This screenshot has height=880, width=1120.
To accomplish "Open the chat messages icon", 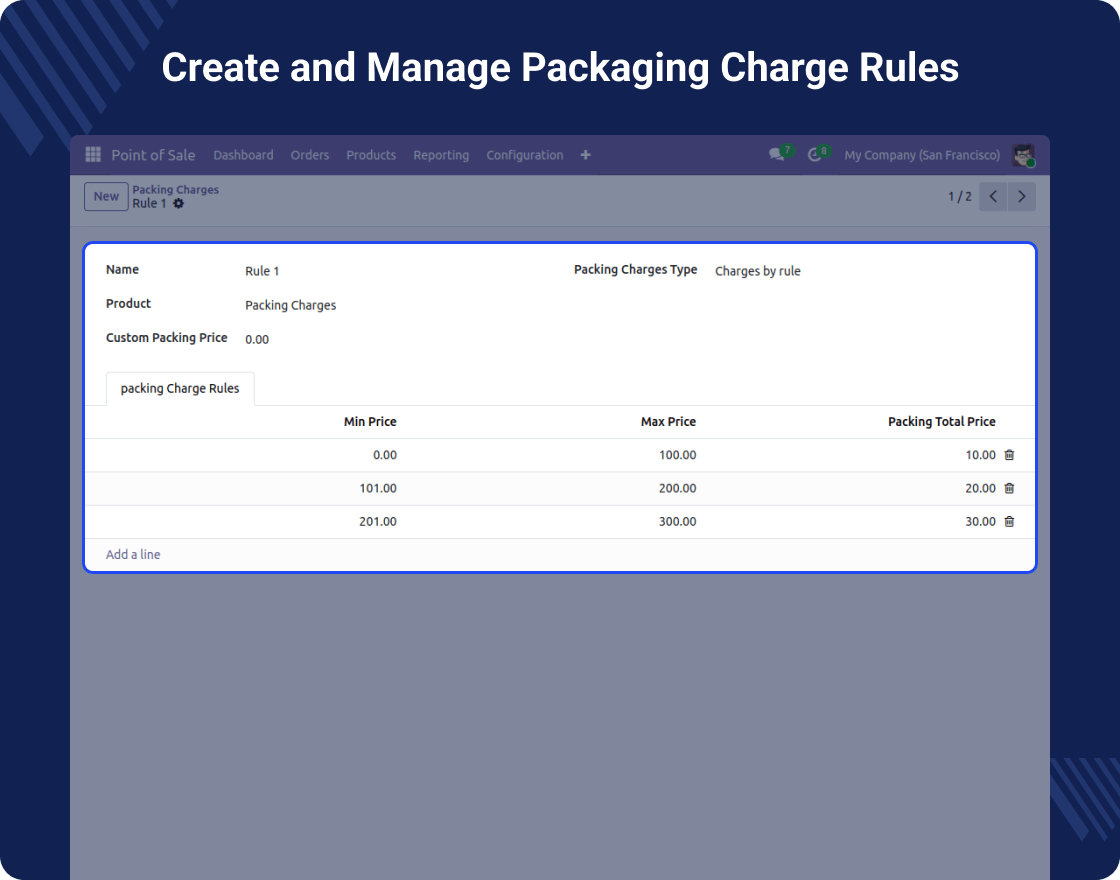I will pyautogui.click(x=776, y=155).
